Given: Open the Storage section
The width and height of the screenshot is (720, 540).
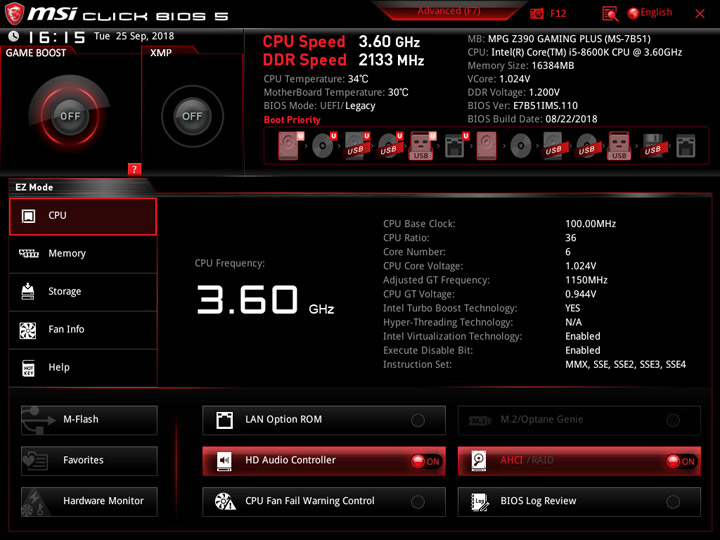Looking at the screenshot, I should coord(83,292).
